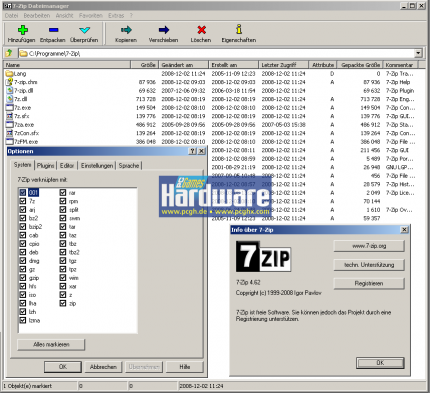Sort by the Gepackte Größe column header
The image size is (430, 393).
(360, 65)
